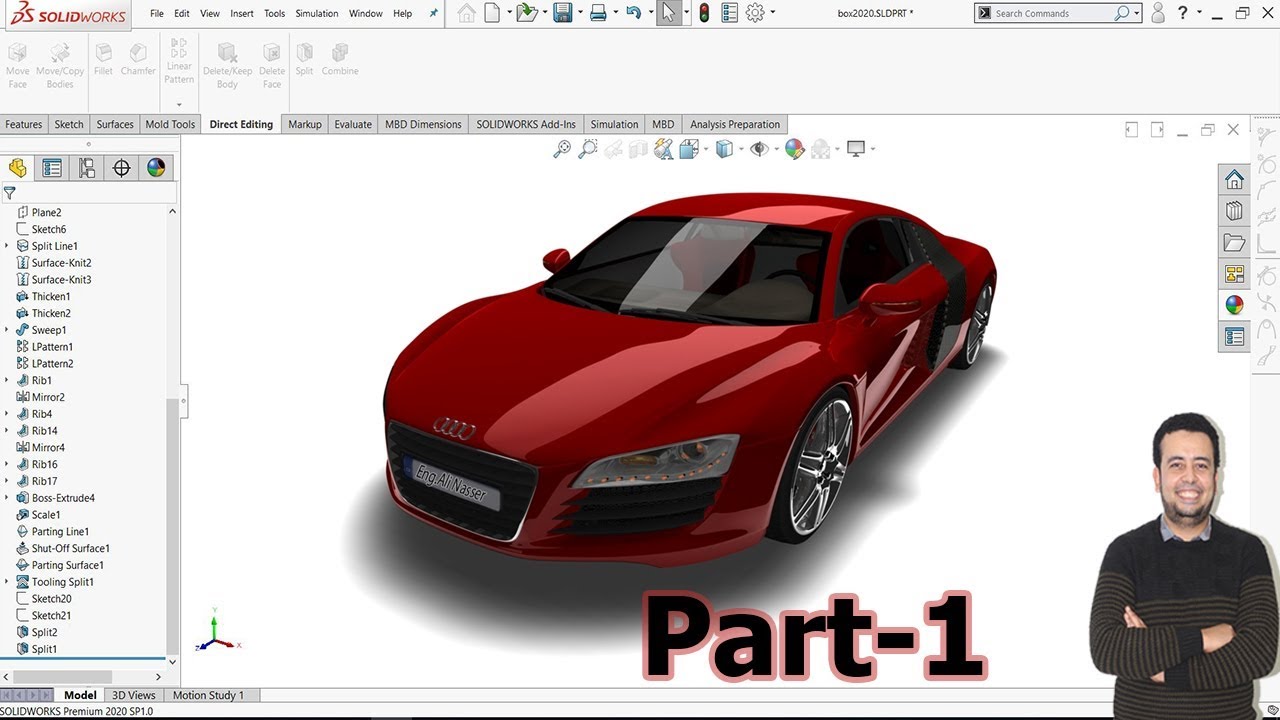Click the Search Commands input field
1280x720 pixels.
(x=1052, y=13)
